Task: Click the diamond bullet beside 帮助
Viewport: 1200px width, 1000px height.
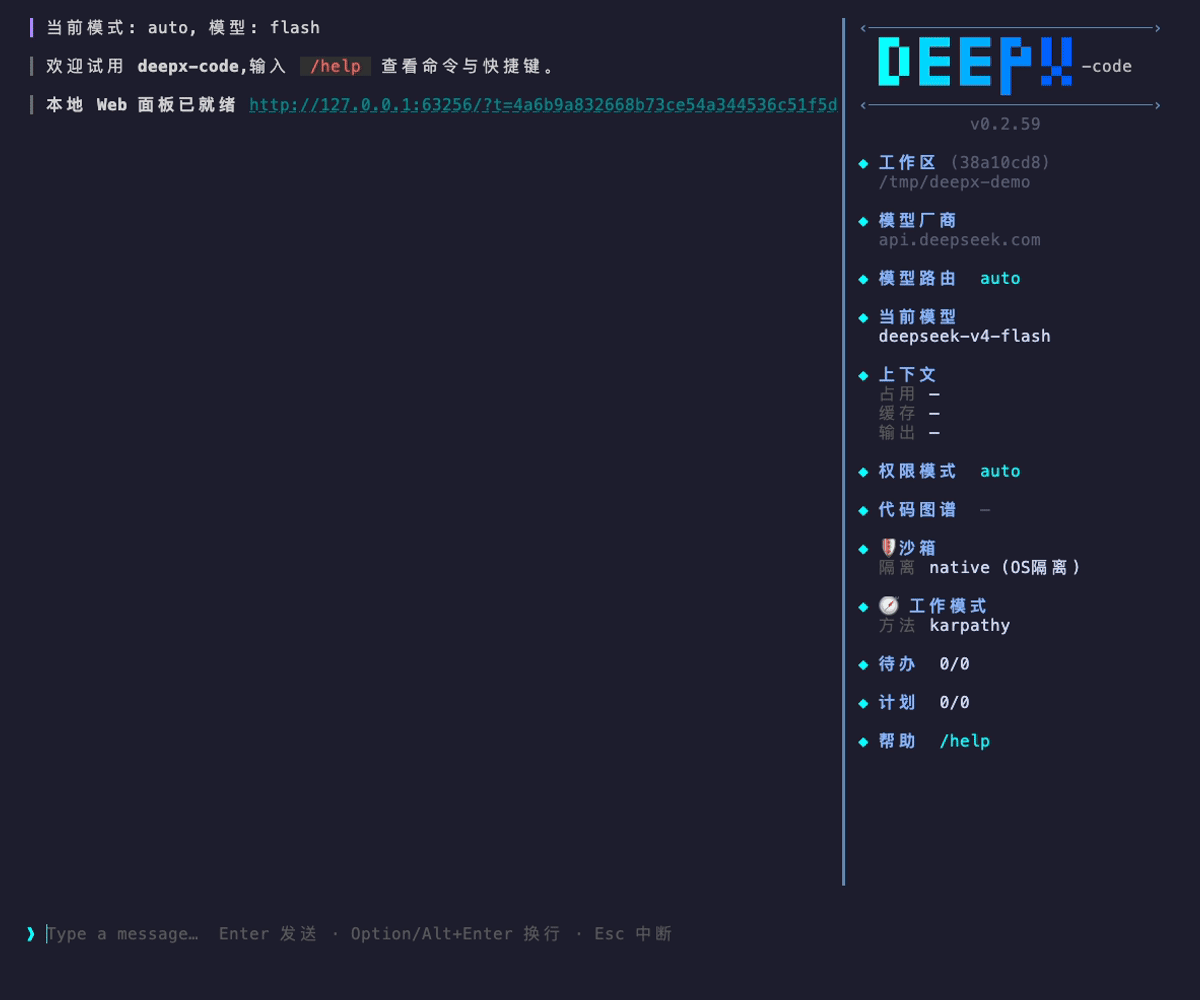Action: [x=864, y=742]
